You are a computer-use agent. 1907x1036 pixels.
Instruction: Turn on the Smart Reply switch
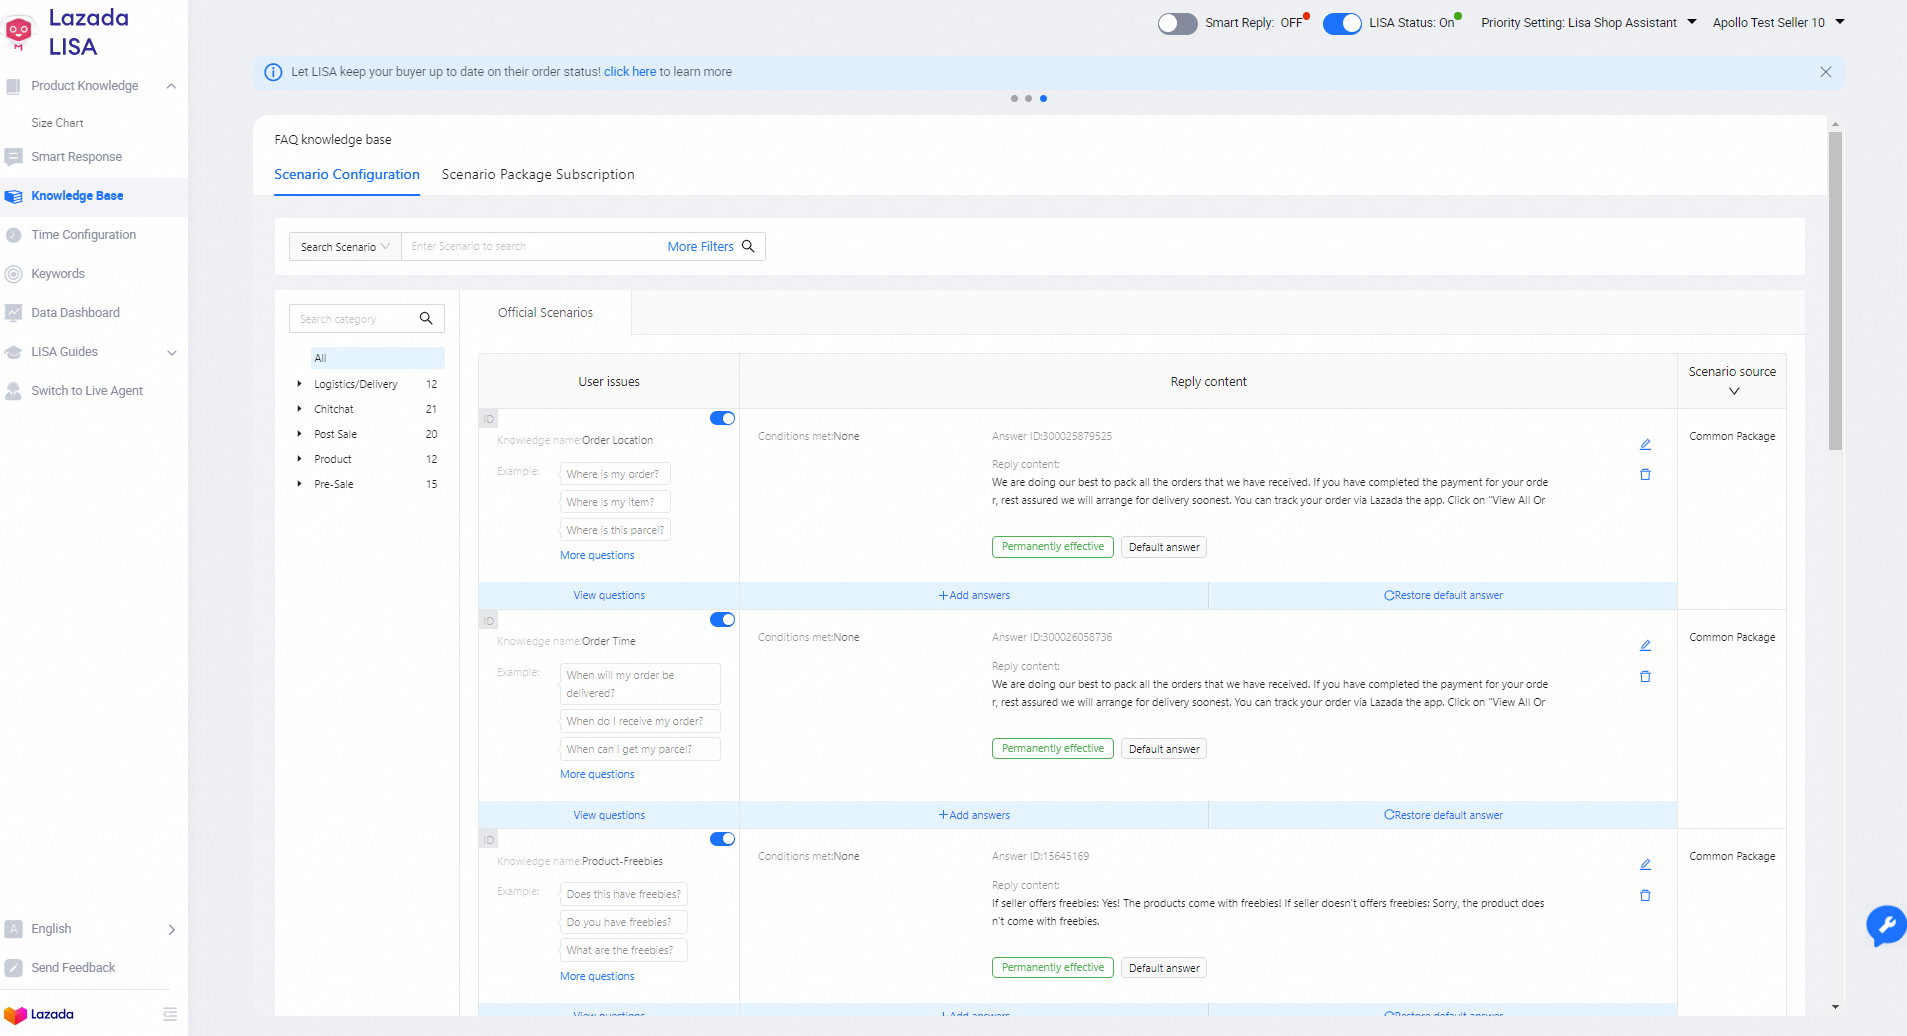click(1177, 24)
